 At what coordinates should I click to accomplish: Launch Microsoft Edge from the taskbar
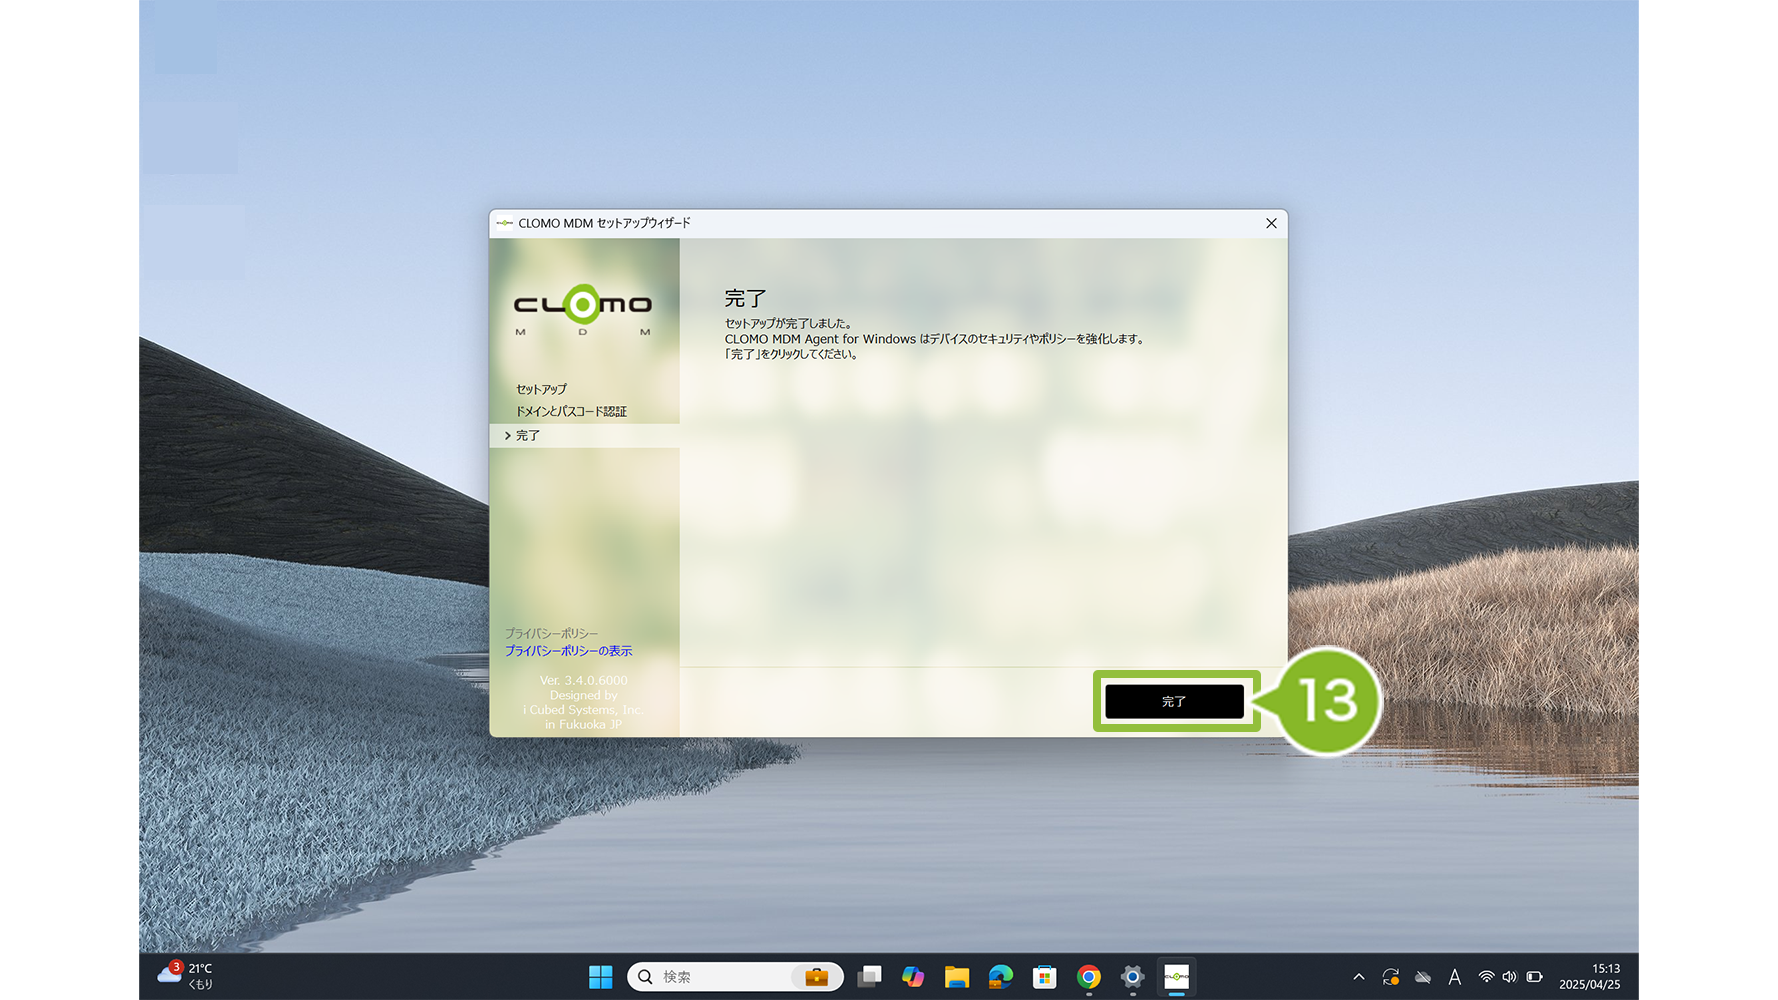coord(1001,977)
